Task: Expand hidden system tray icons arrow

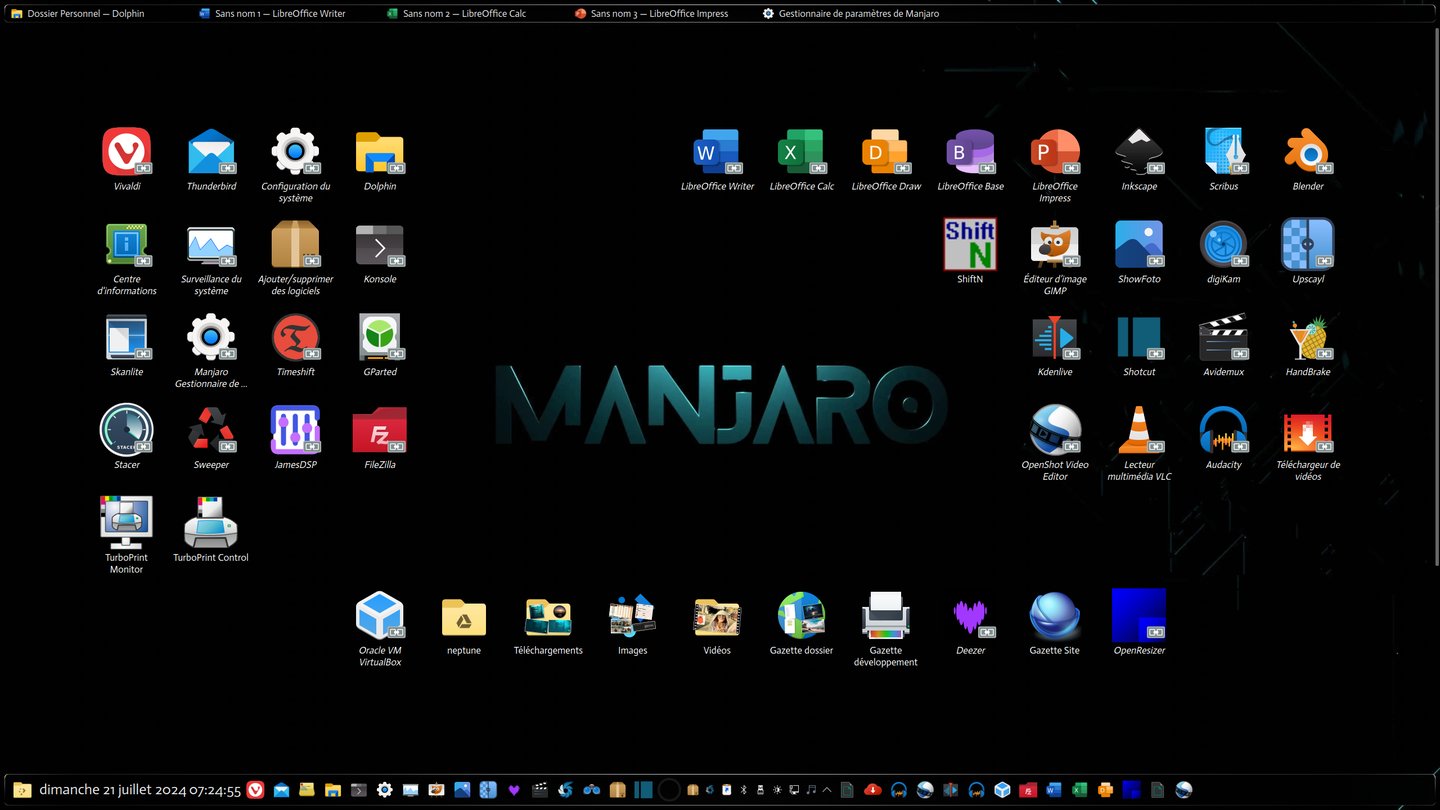Action: 827,790
